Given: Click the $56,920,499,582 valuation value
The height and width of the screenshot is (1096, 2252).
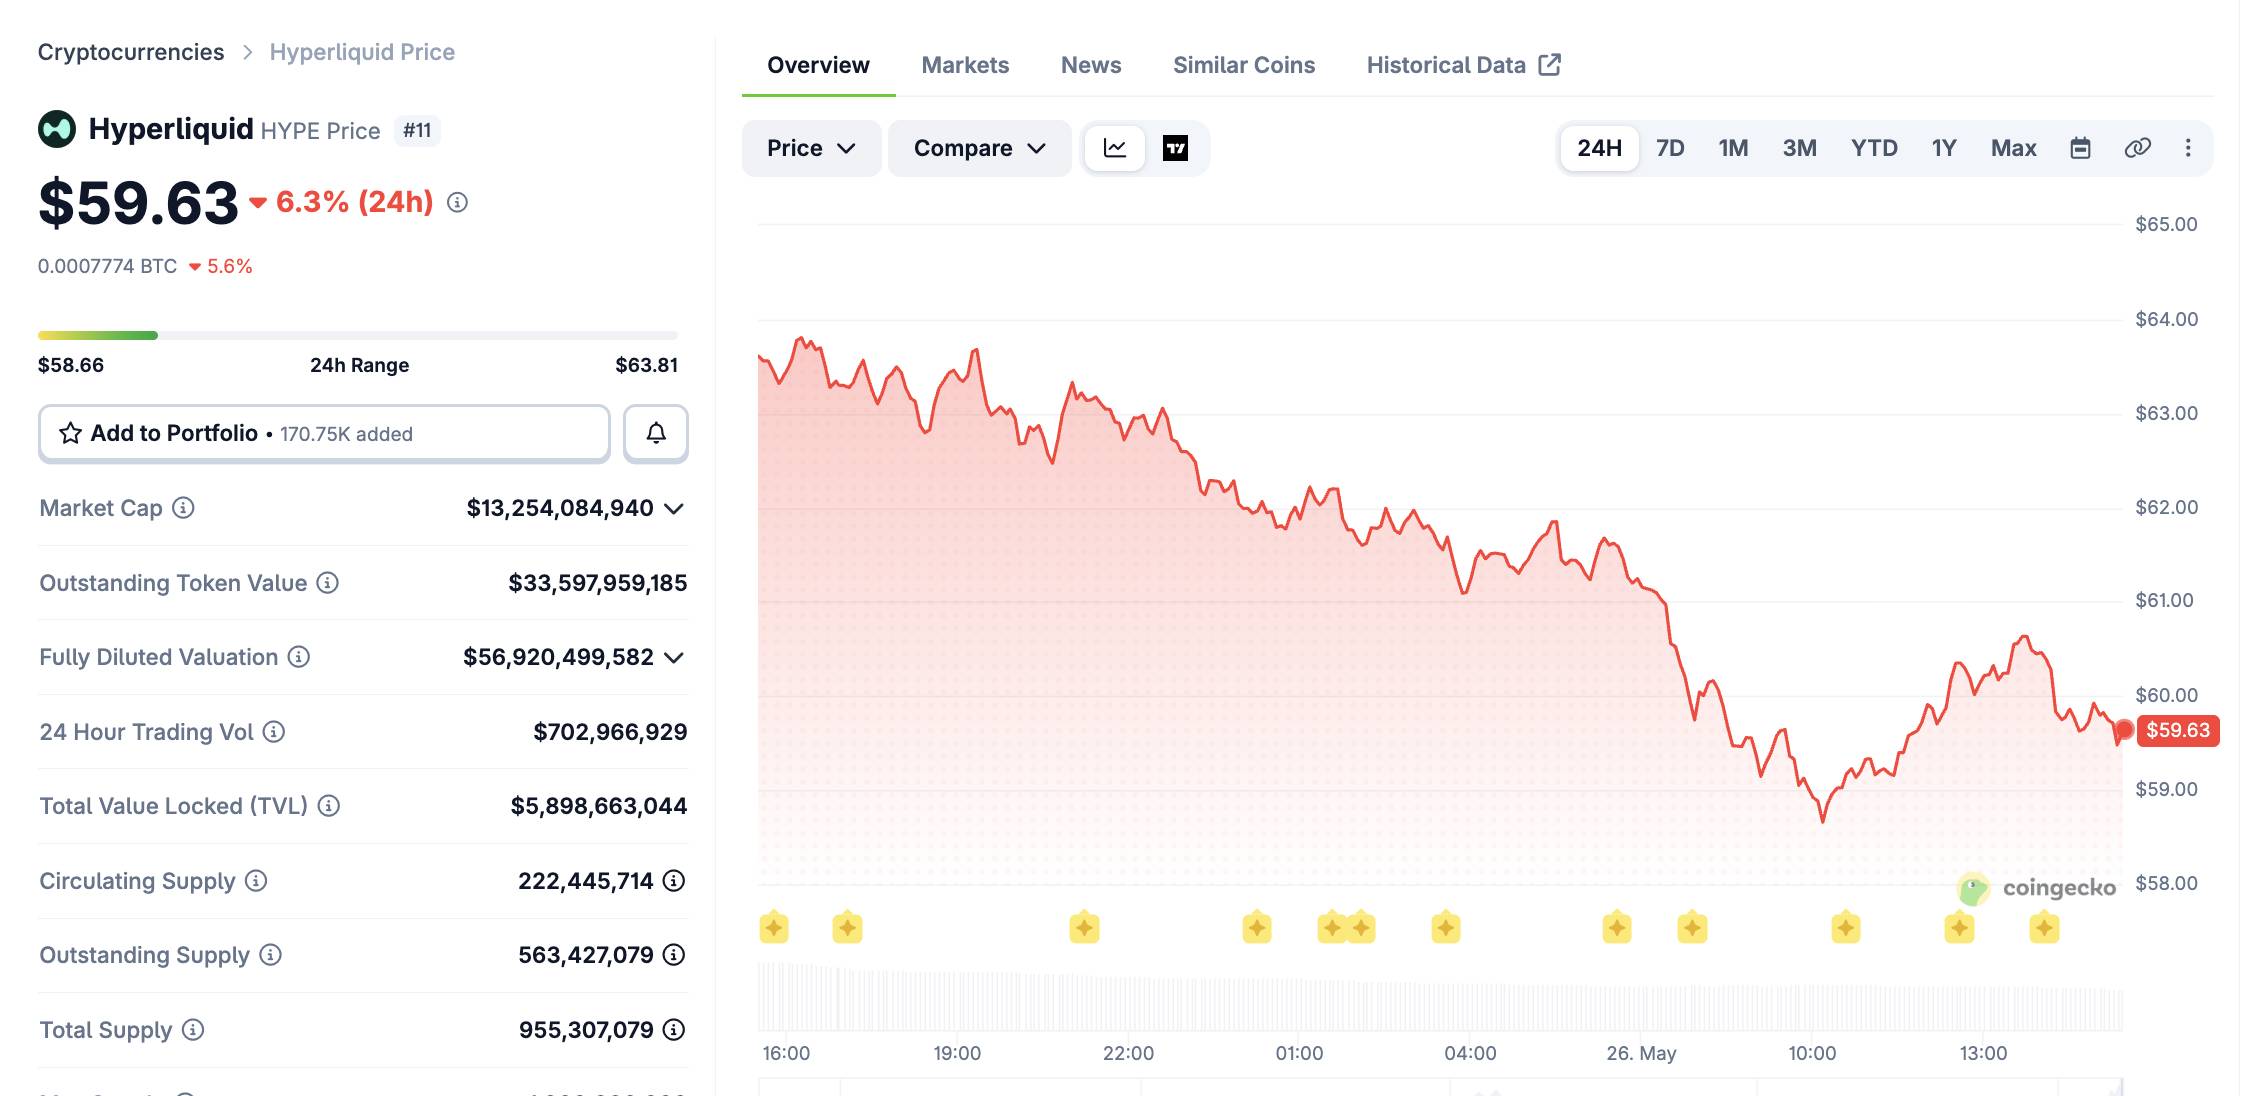Looking at the screenshot, I should [558, 657].
